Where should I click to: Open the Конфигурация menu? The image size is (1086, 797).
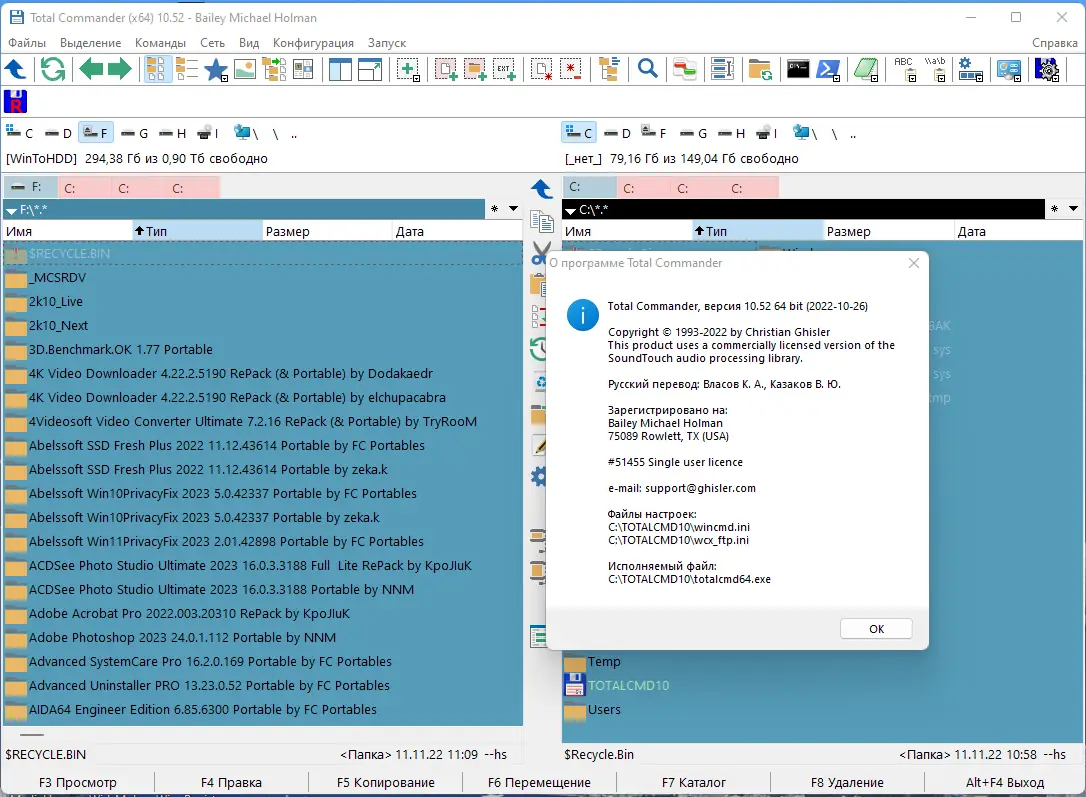point(313,42)
